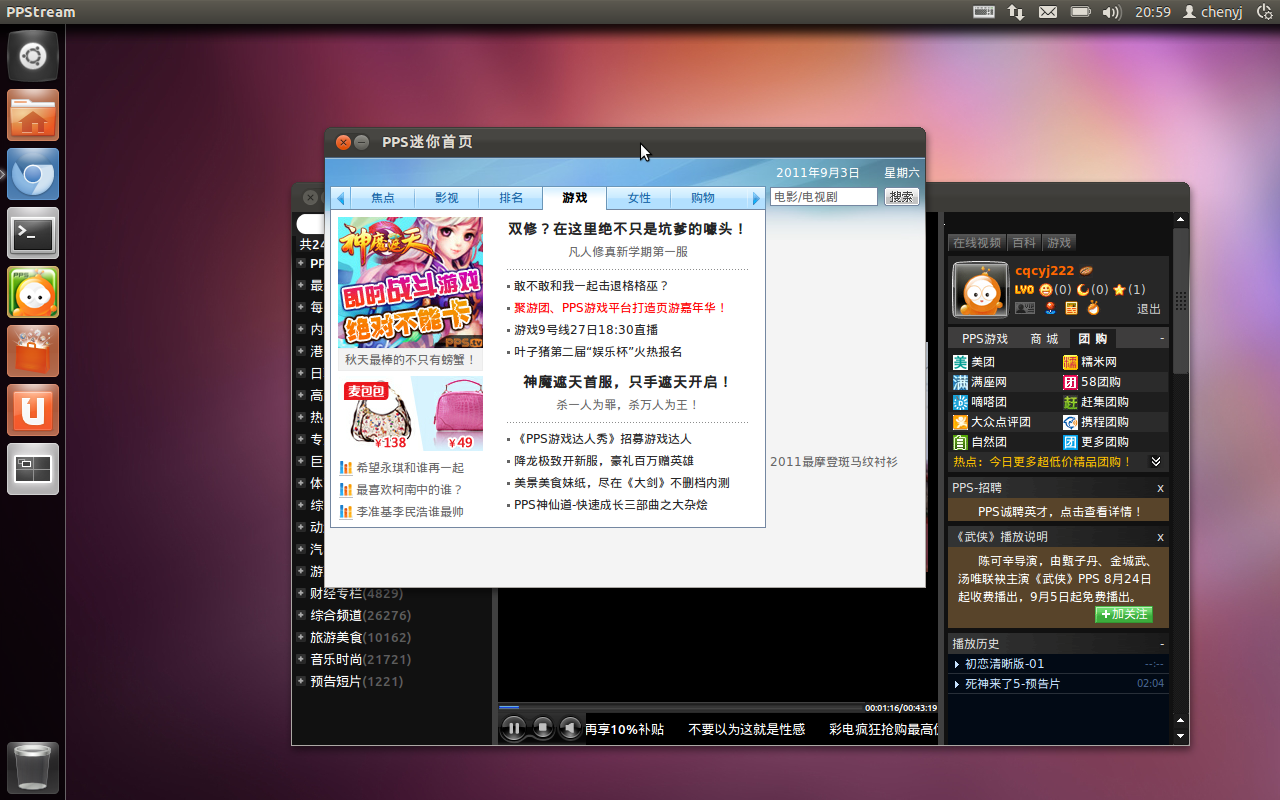Click the crescent moon icon in profile row
The image size is (1280, 800).
tap(1082, 290)
